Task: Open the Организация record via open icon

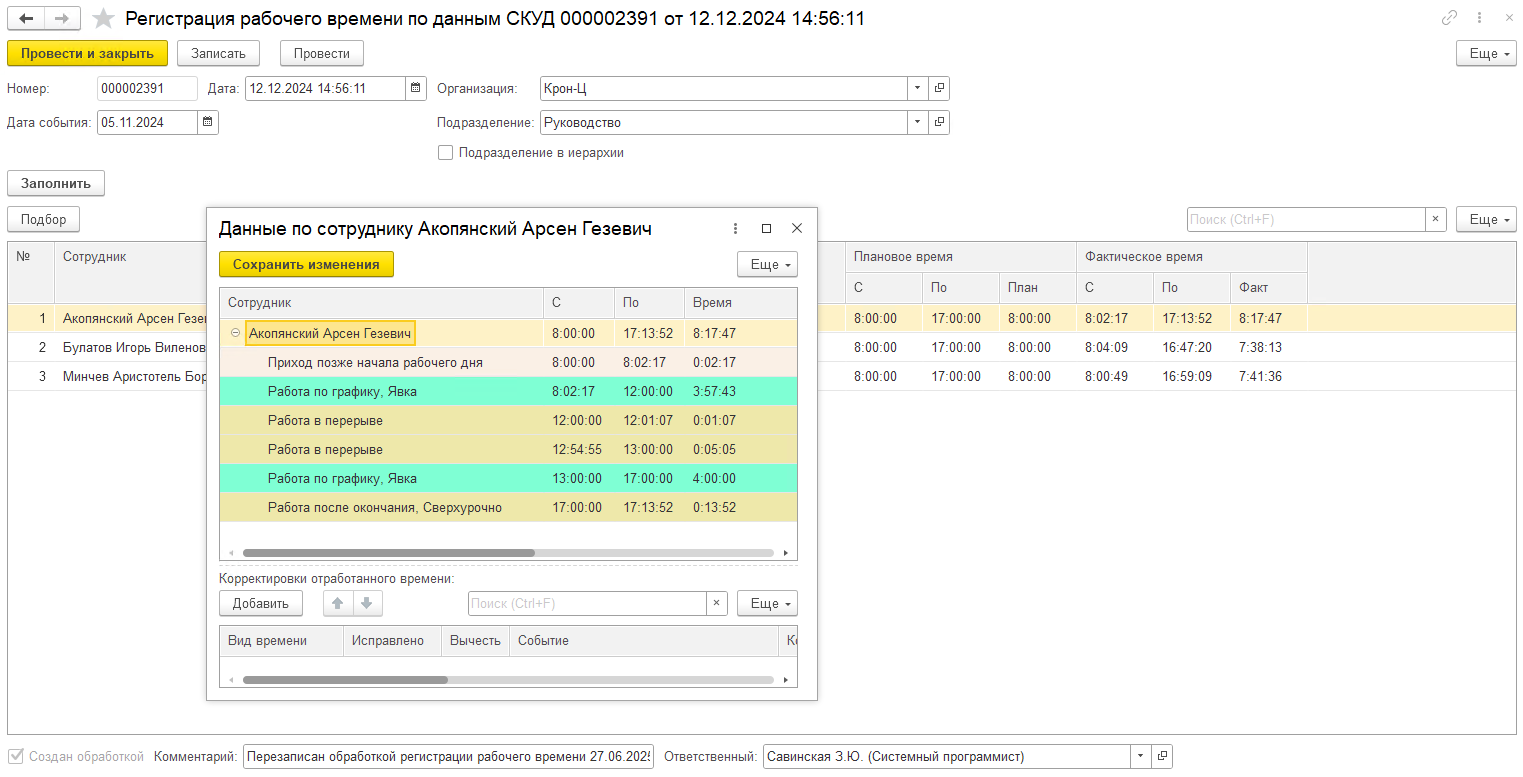Action: coord(939,88)
